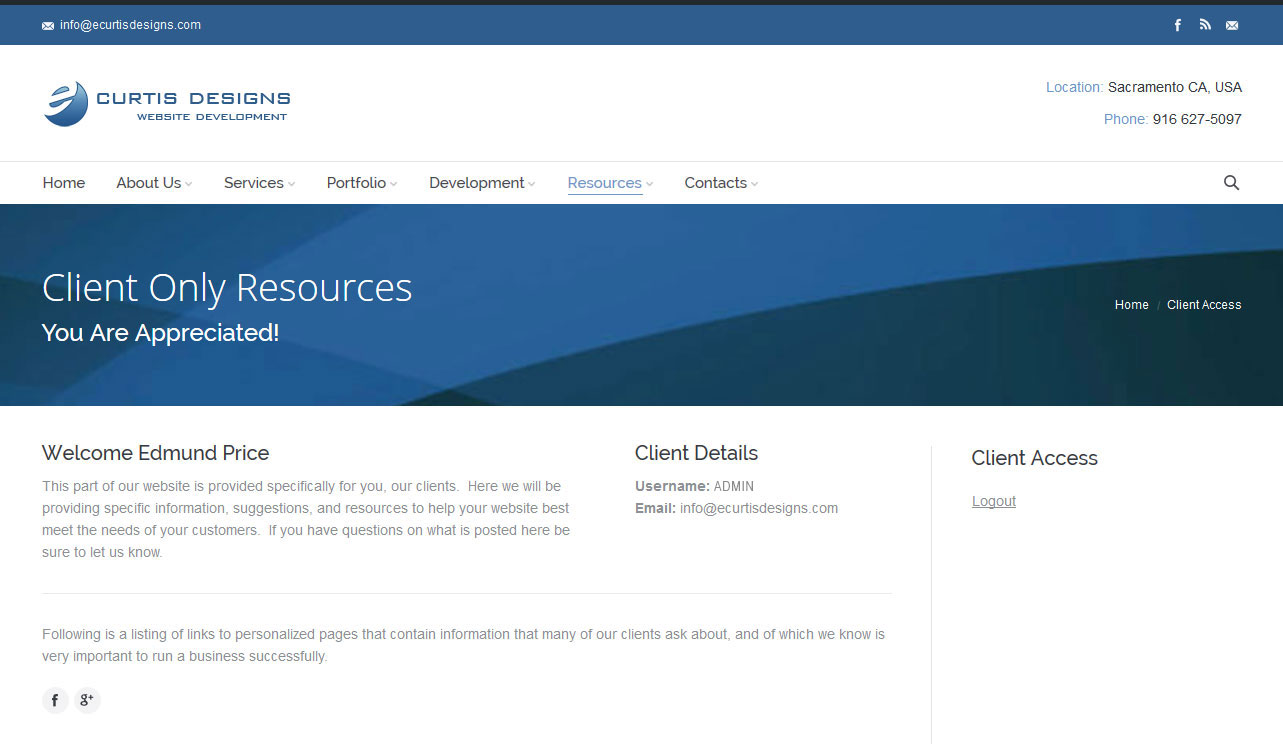The height and width of the screenshot is (746, 1283).
Task: Click Home in the breadcrumb trail
Action: click(x=1131, y=304)
